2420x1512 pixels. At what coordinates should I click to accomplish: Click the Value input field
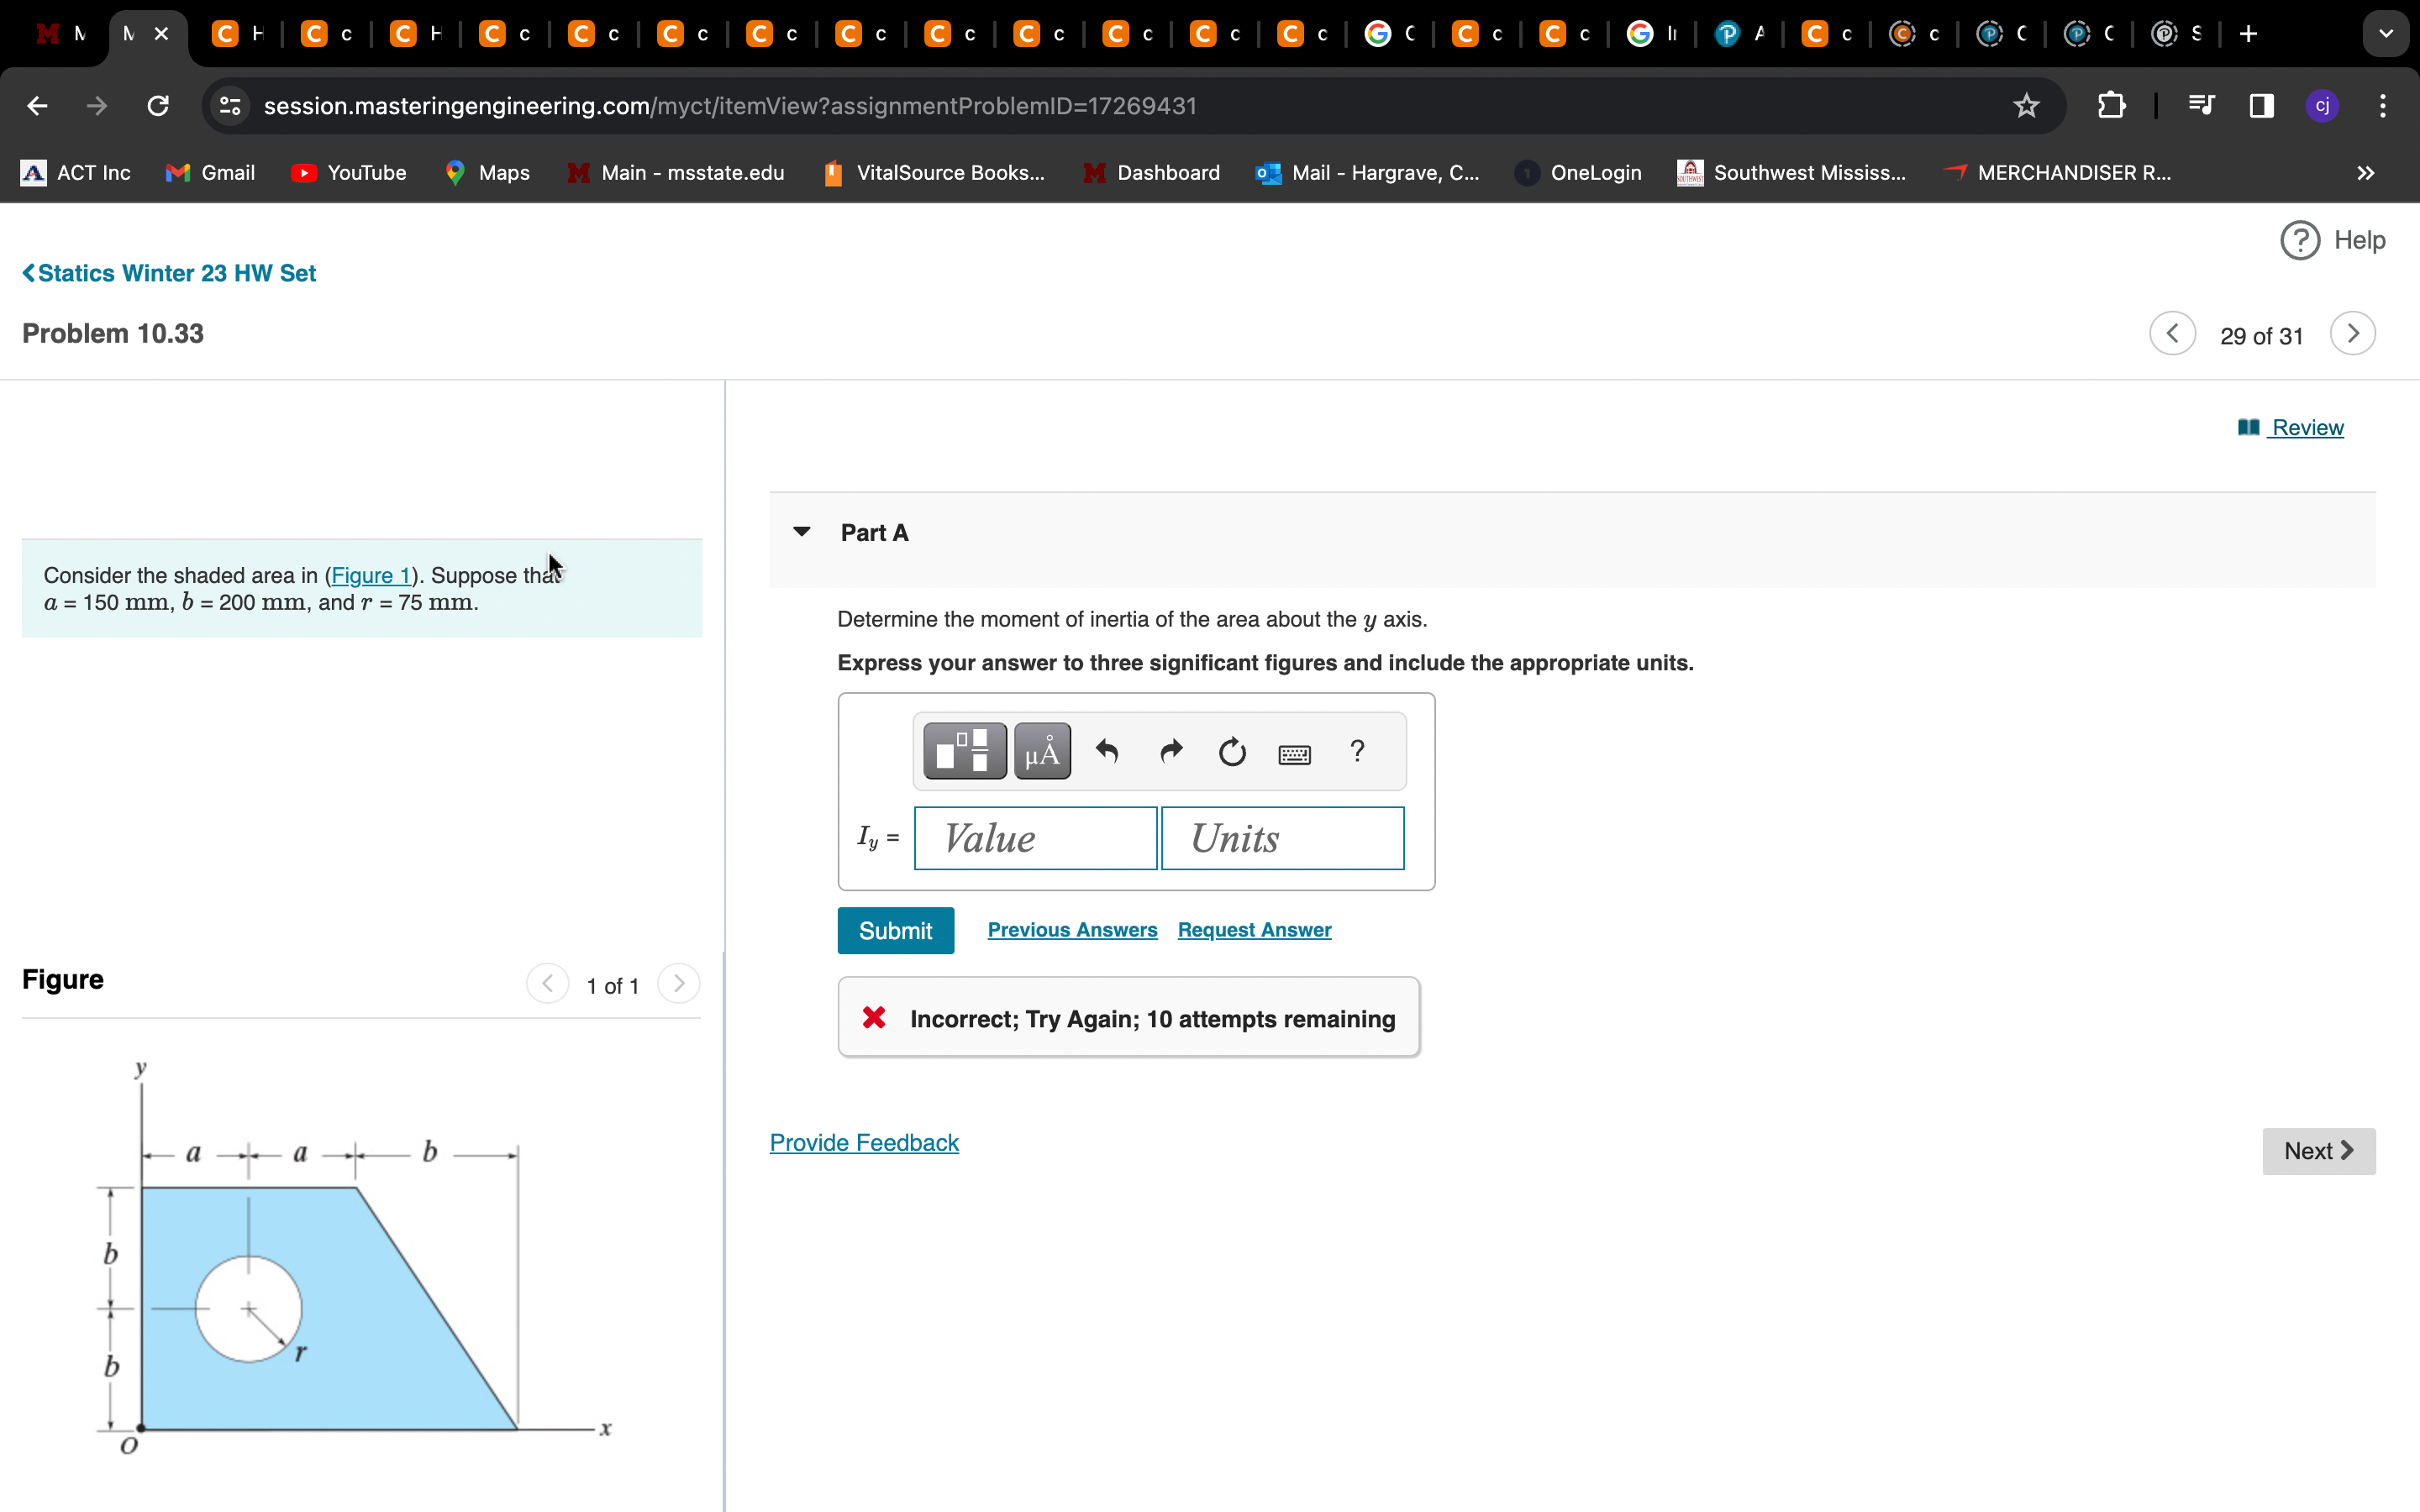(x=1036, y=838)
